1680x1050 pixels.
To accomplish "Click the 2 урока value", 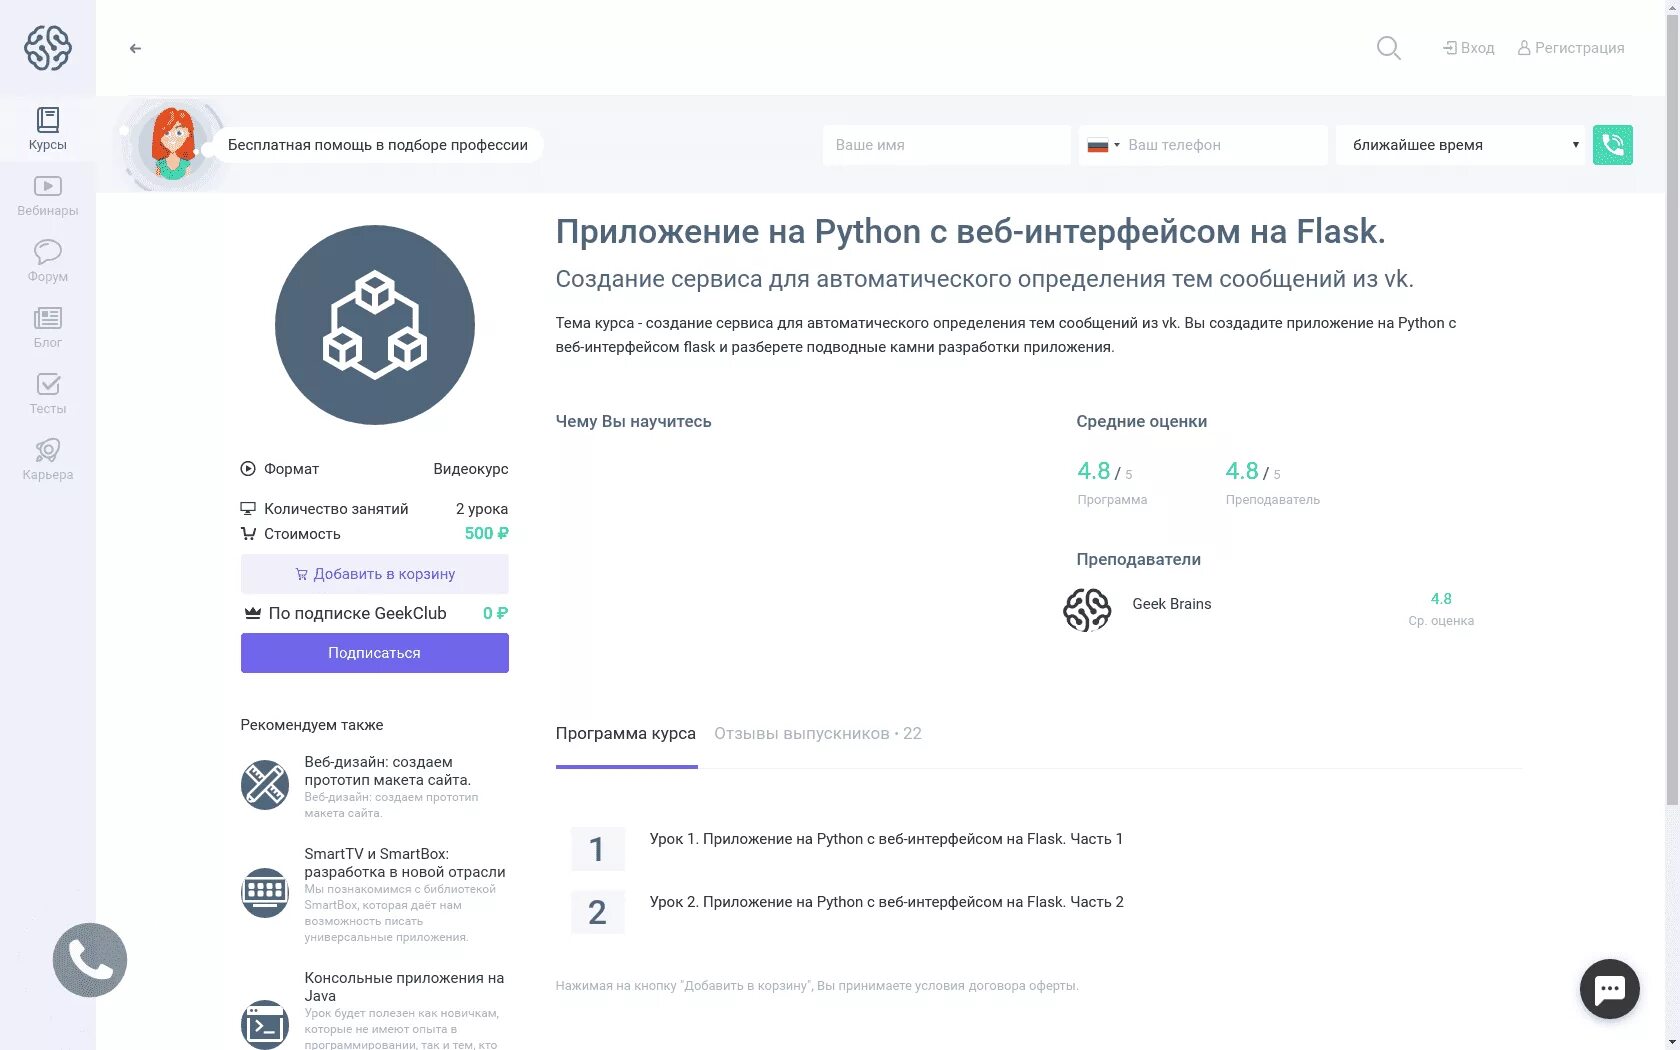I will click(482, 509).
